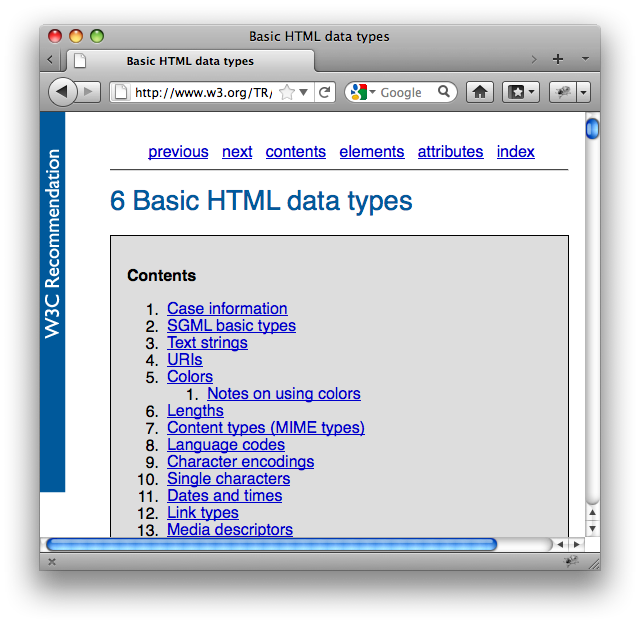The width and height of the screenshot is (640, 625).
Task: Click vertical scrollbar up arrow
Action: click(x=593, y=512)
